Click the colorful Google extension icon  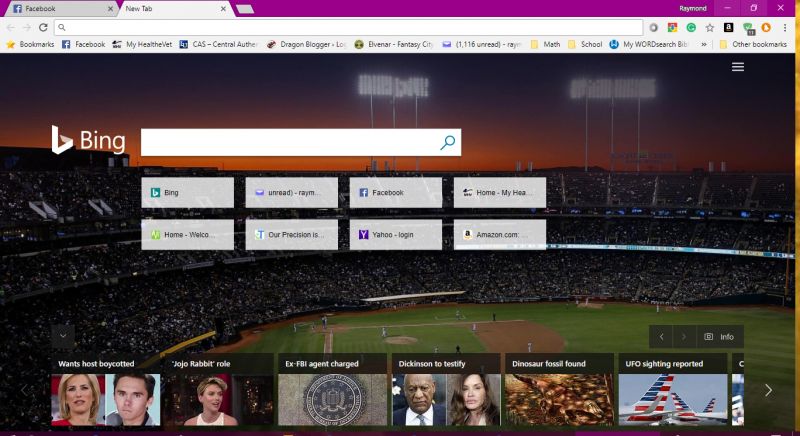pos(672,28)
